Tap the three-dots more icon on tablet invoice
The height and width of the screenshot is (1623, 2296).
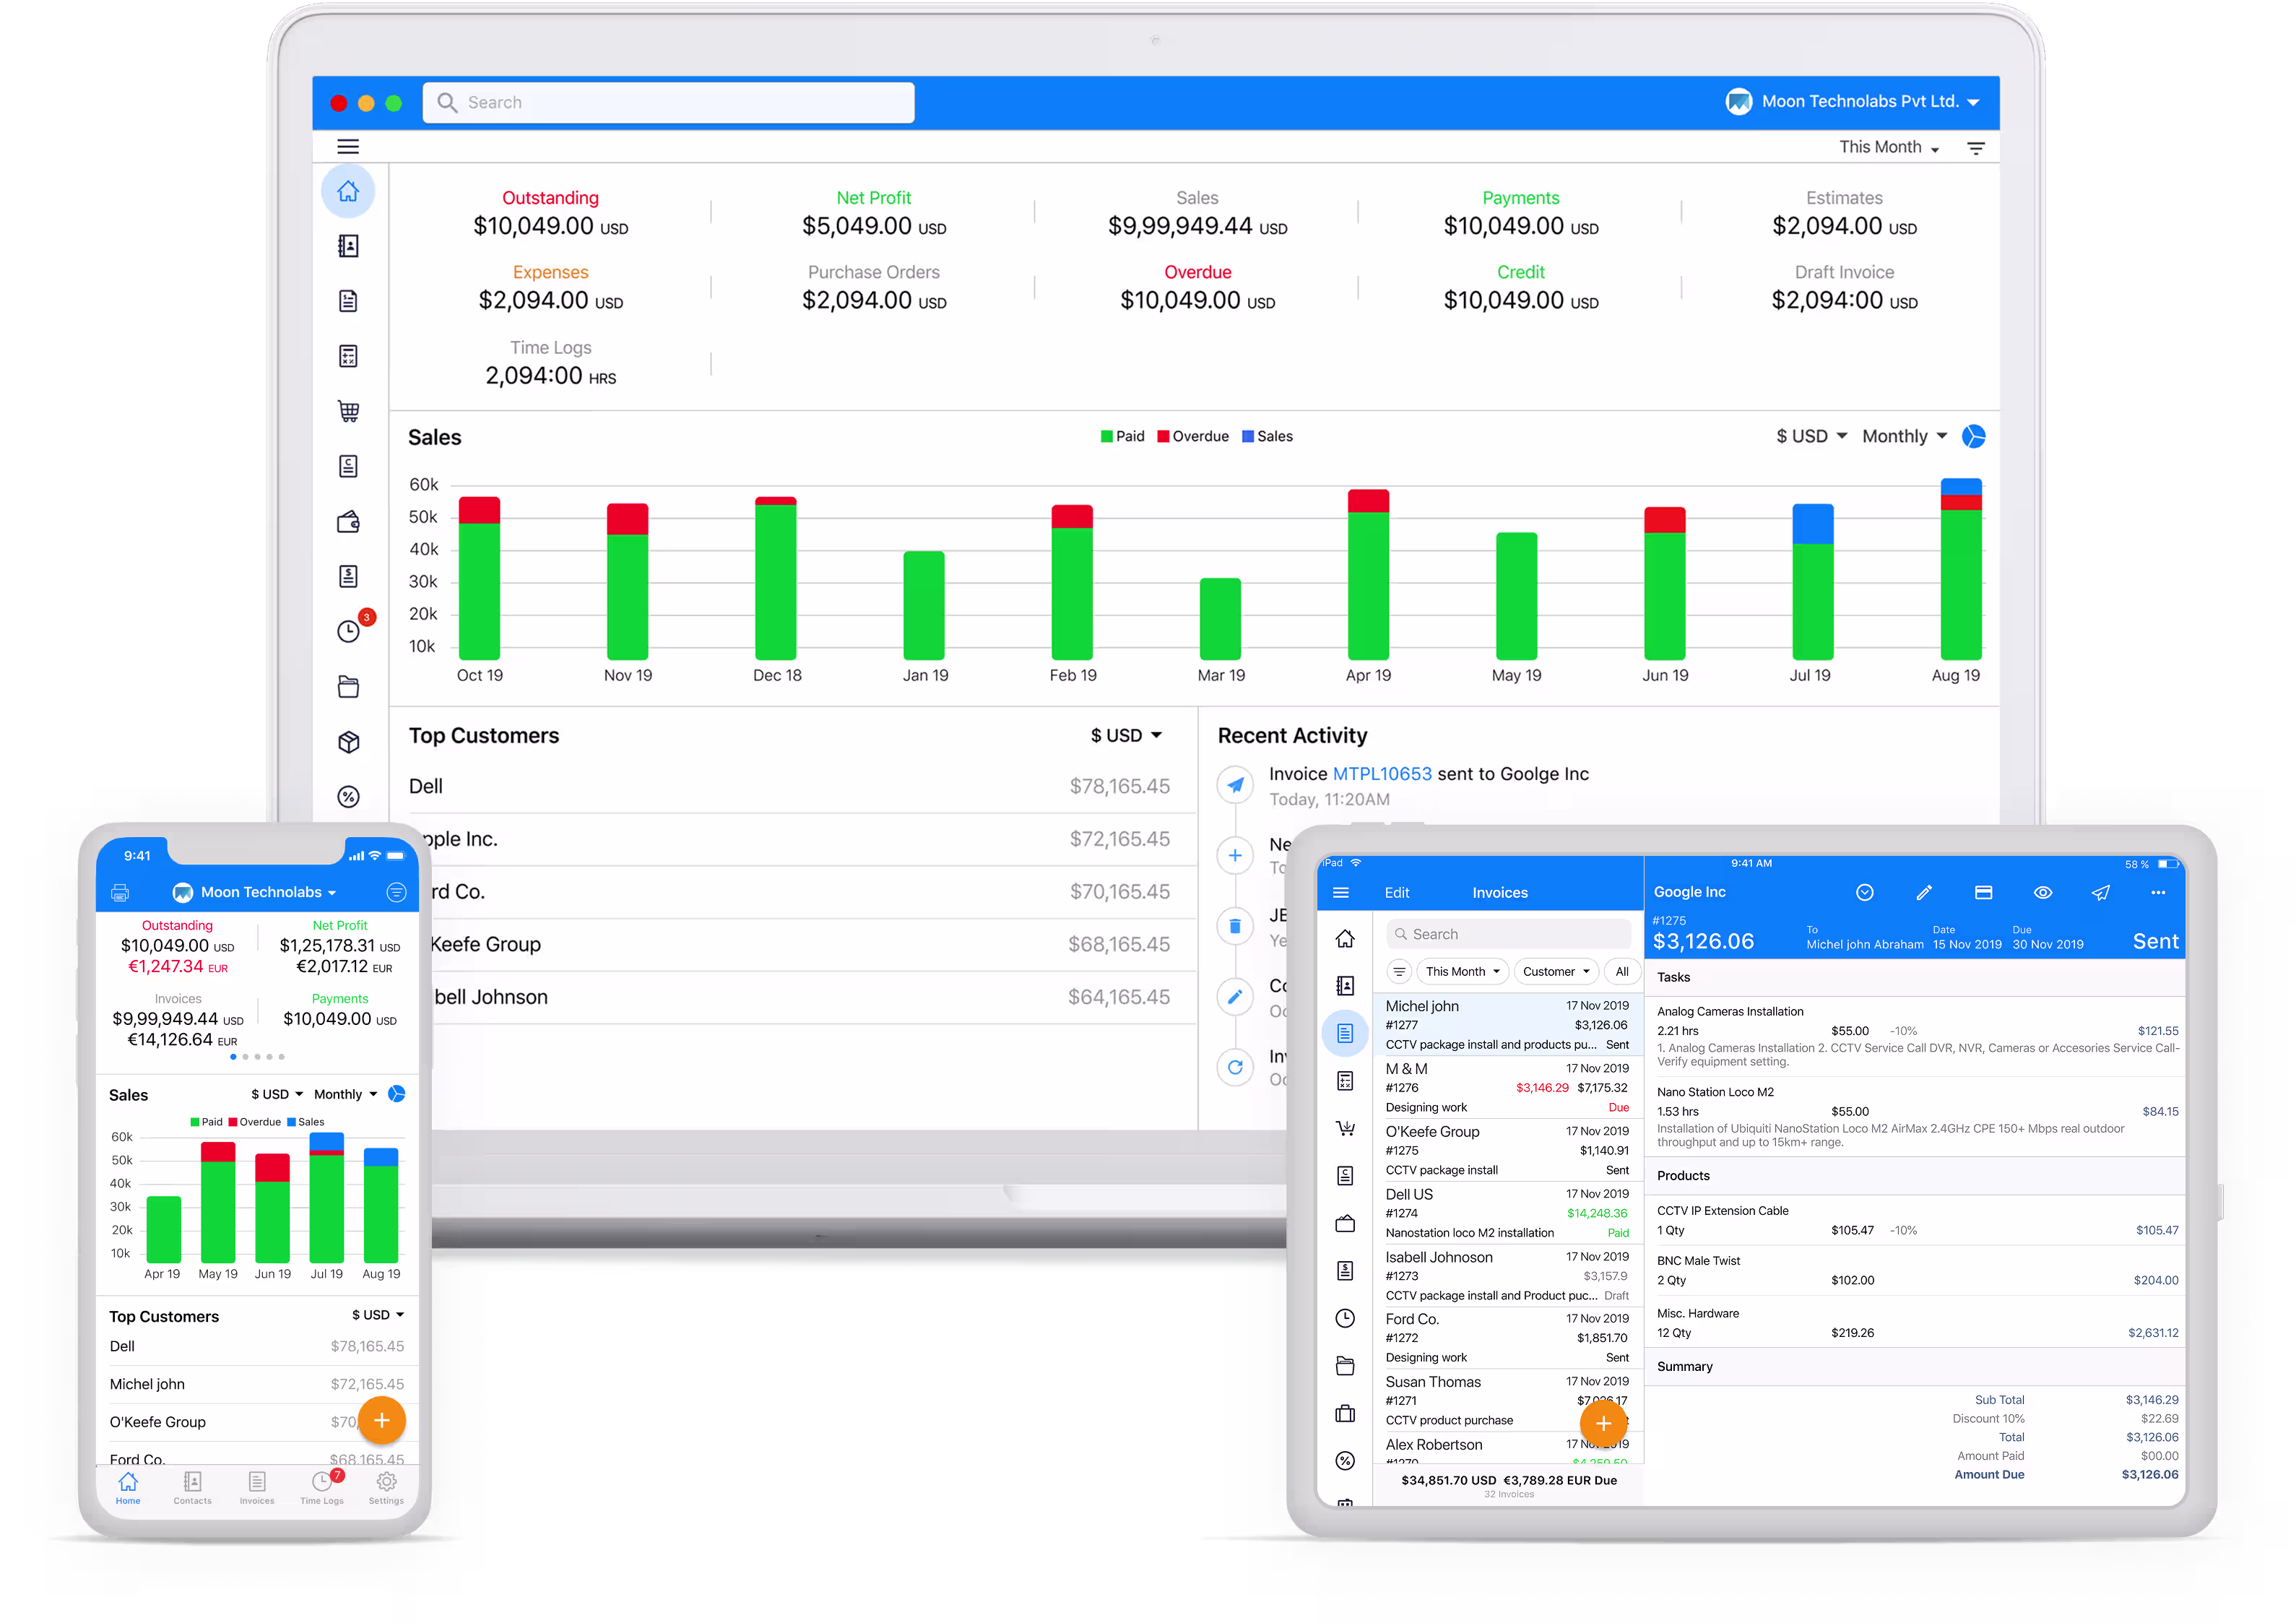click(x=2158, y=893)
